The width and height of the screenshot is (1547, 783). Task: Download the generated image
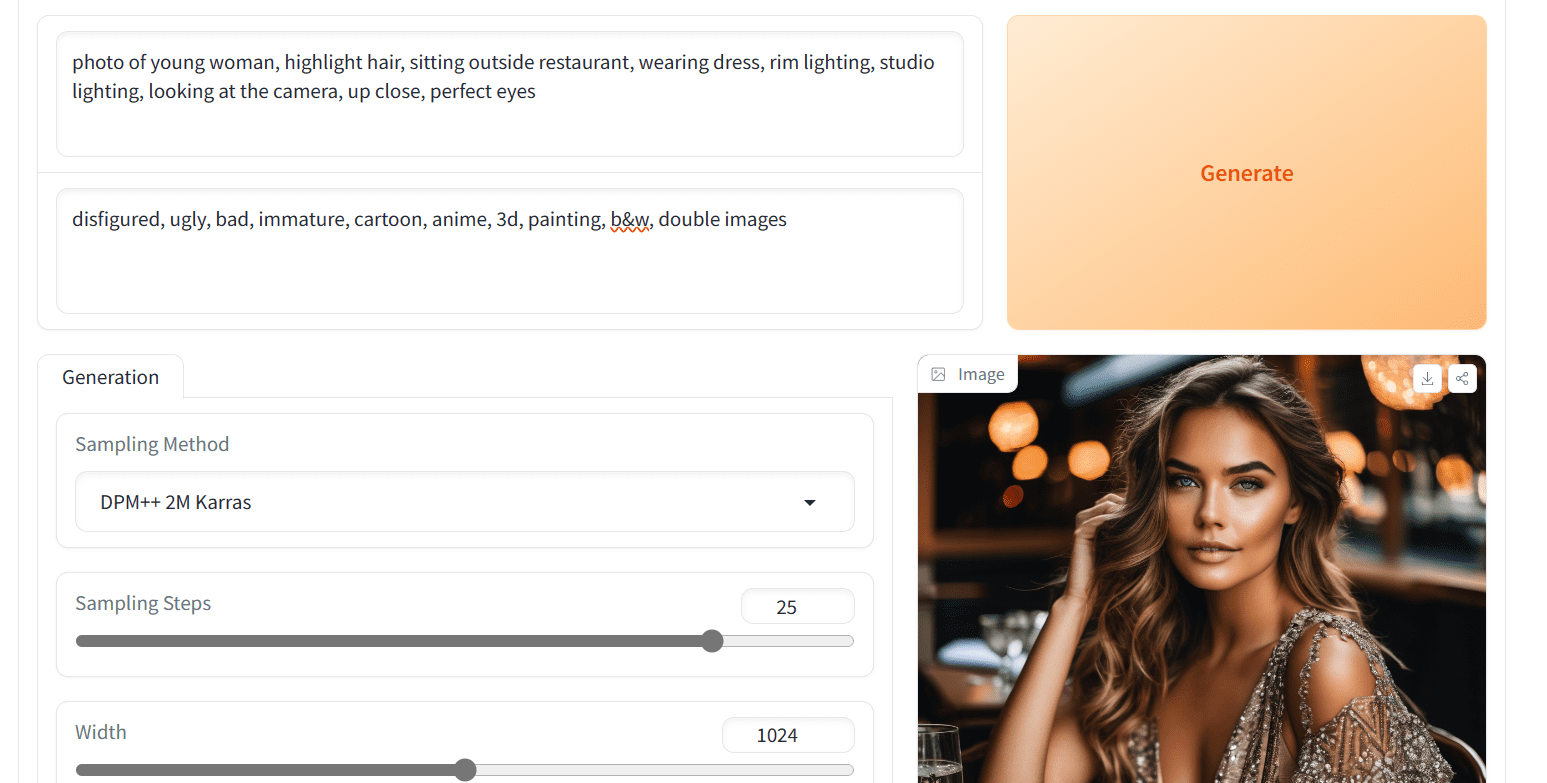click(x=1428, y=378)
